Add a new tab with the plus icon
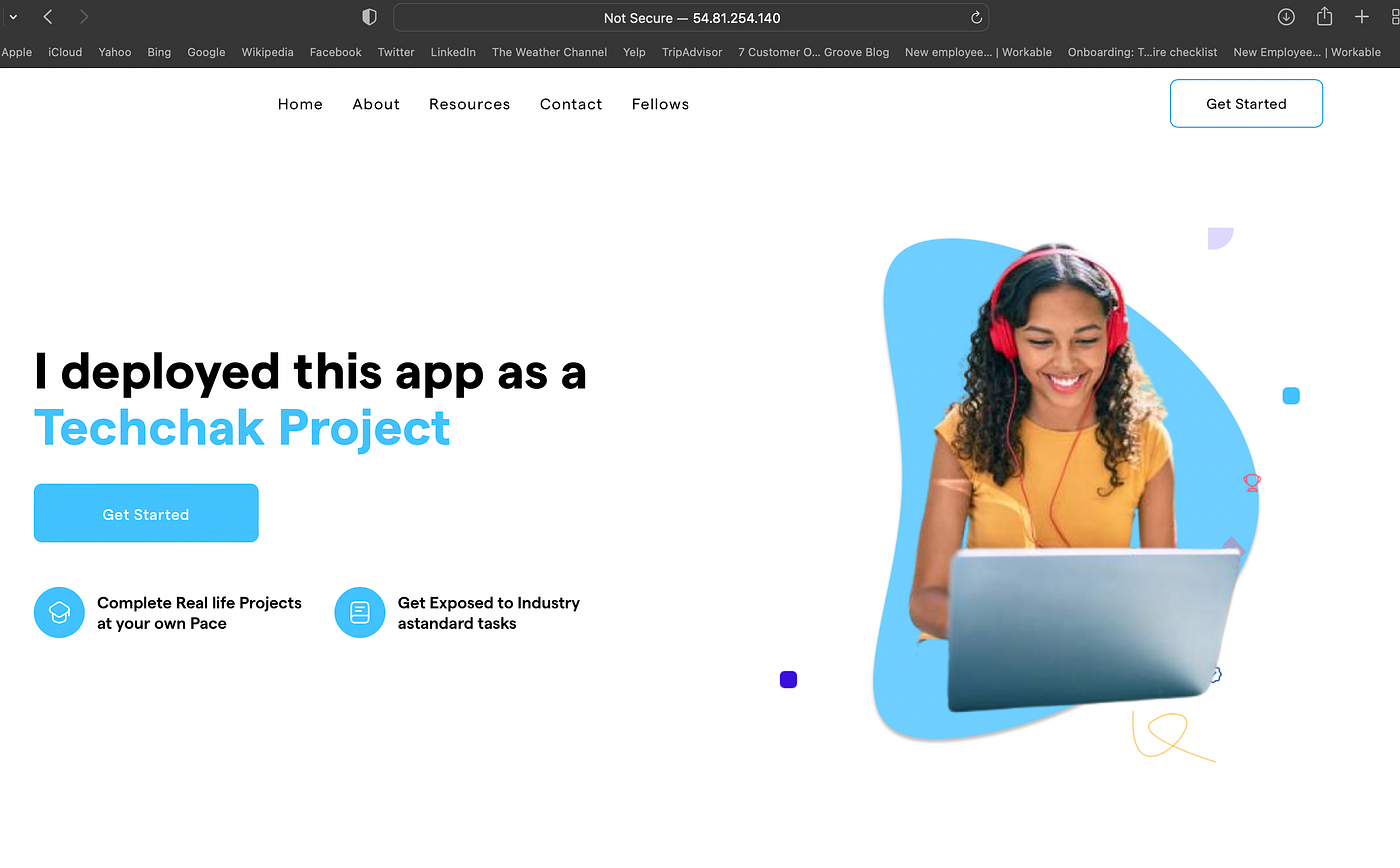 click(x=1361, y=17)
